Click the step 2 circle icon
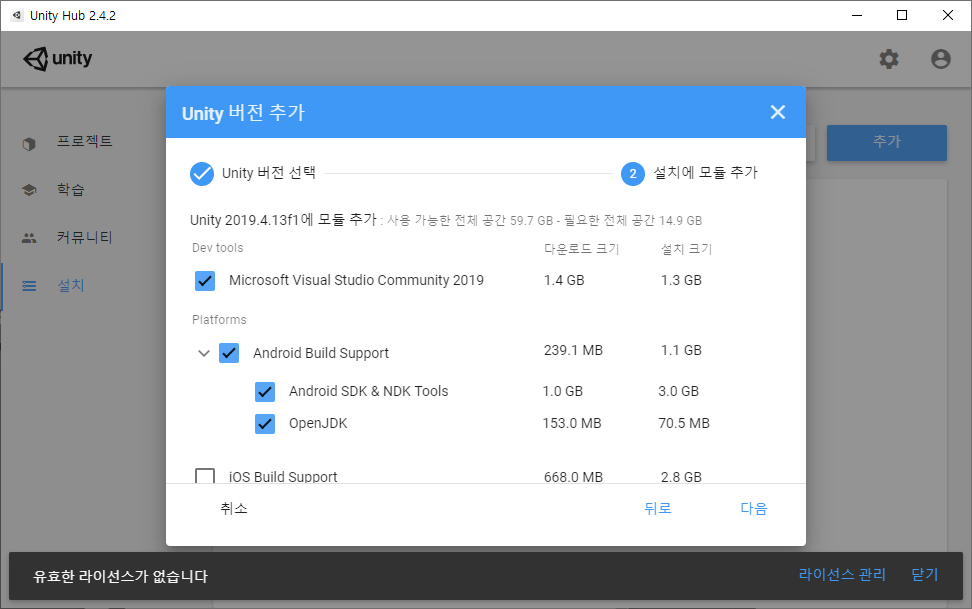The image size is (972, 609). click(632, 174)
